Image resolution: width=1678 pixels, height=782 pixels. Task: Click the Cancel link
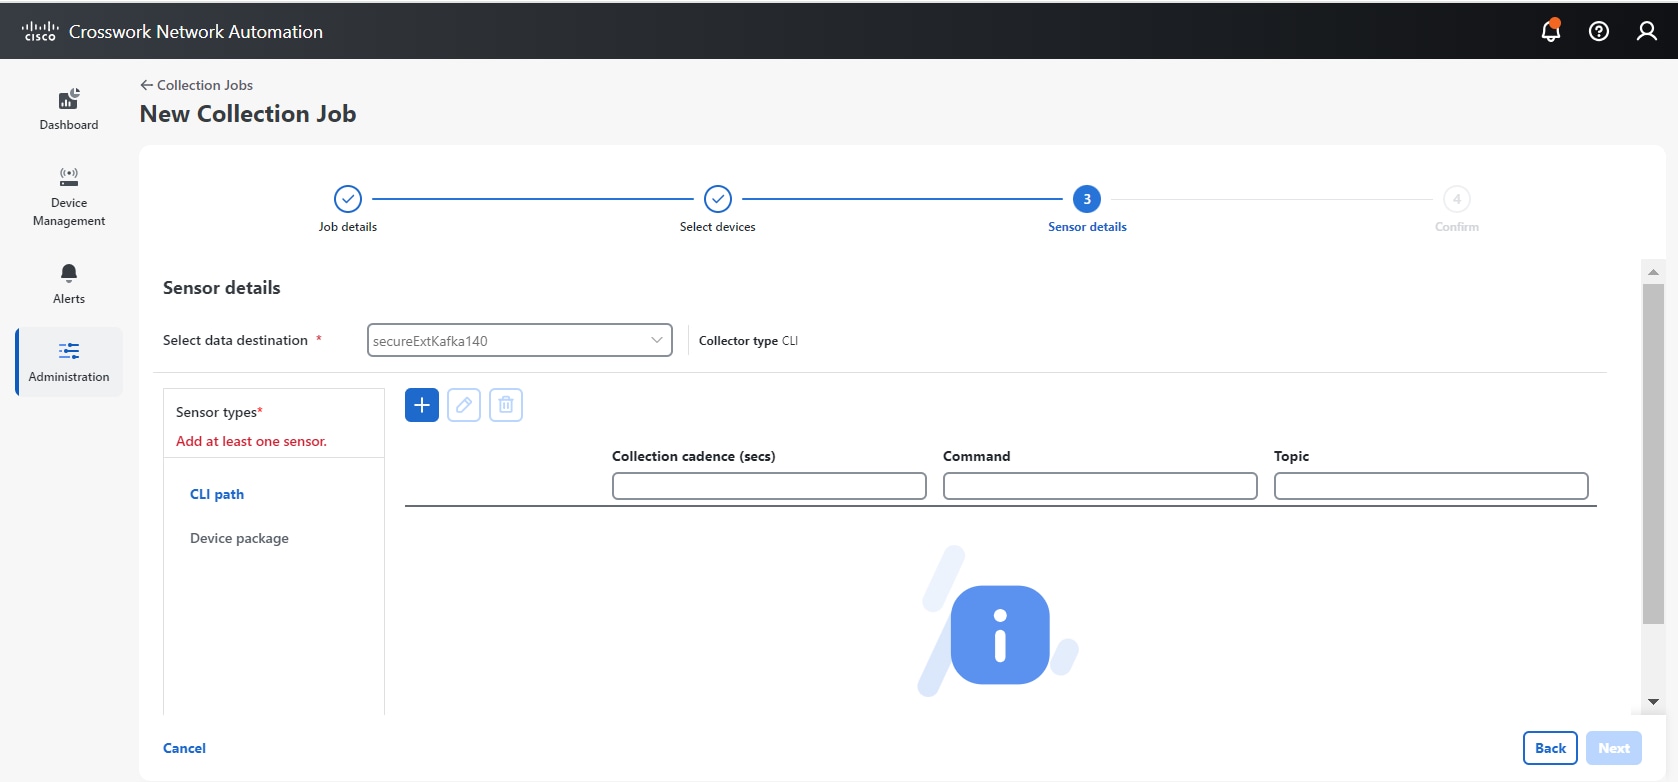click(x=184, y=748)
